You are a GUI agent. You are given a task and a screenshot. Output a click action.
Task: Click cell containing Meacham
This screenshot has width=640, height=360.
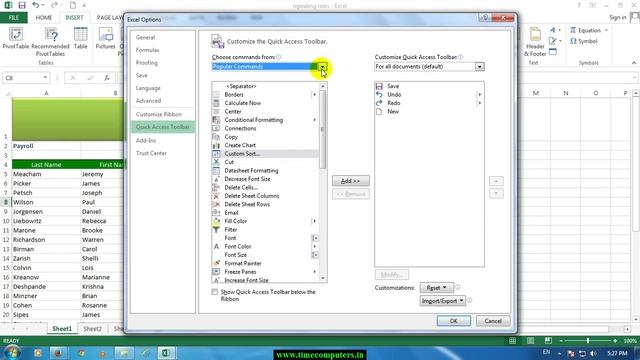[46, 174]
